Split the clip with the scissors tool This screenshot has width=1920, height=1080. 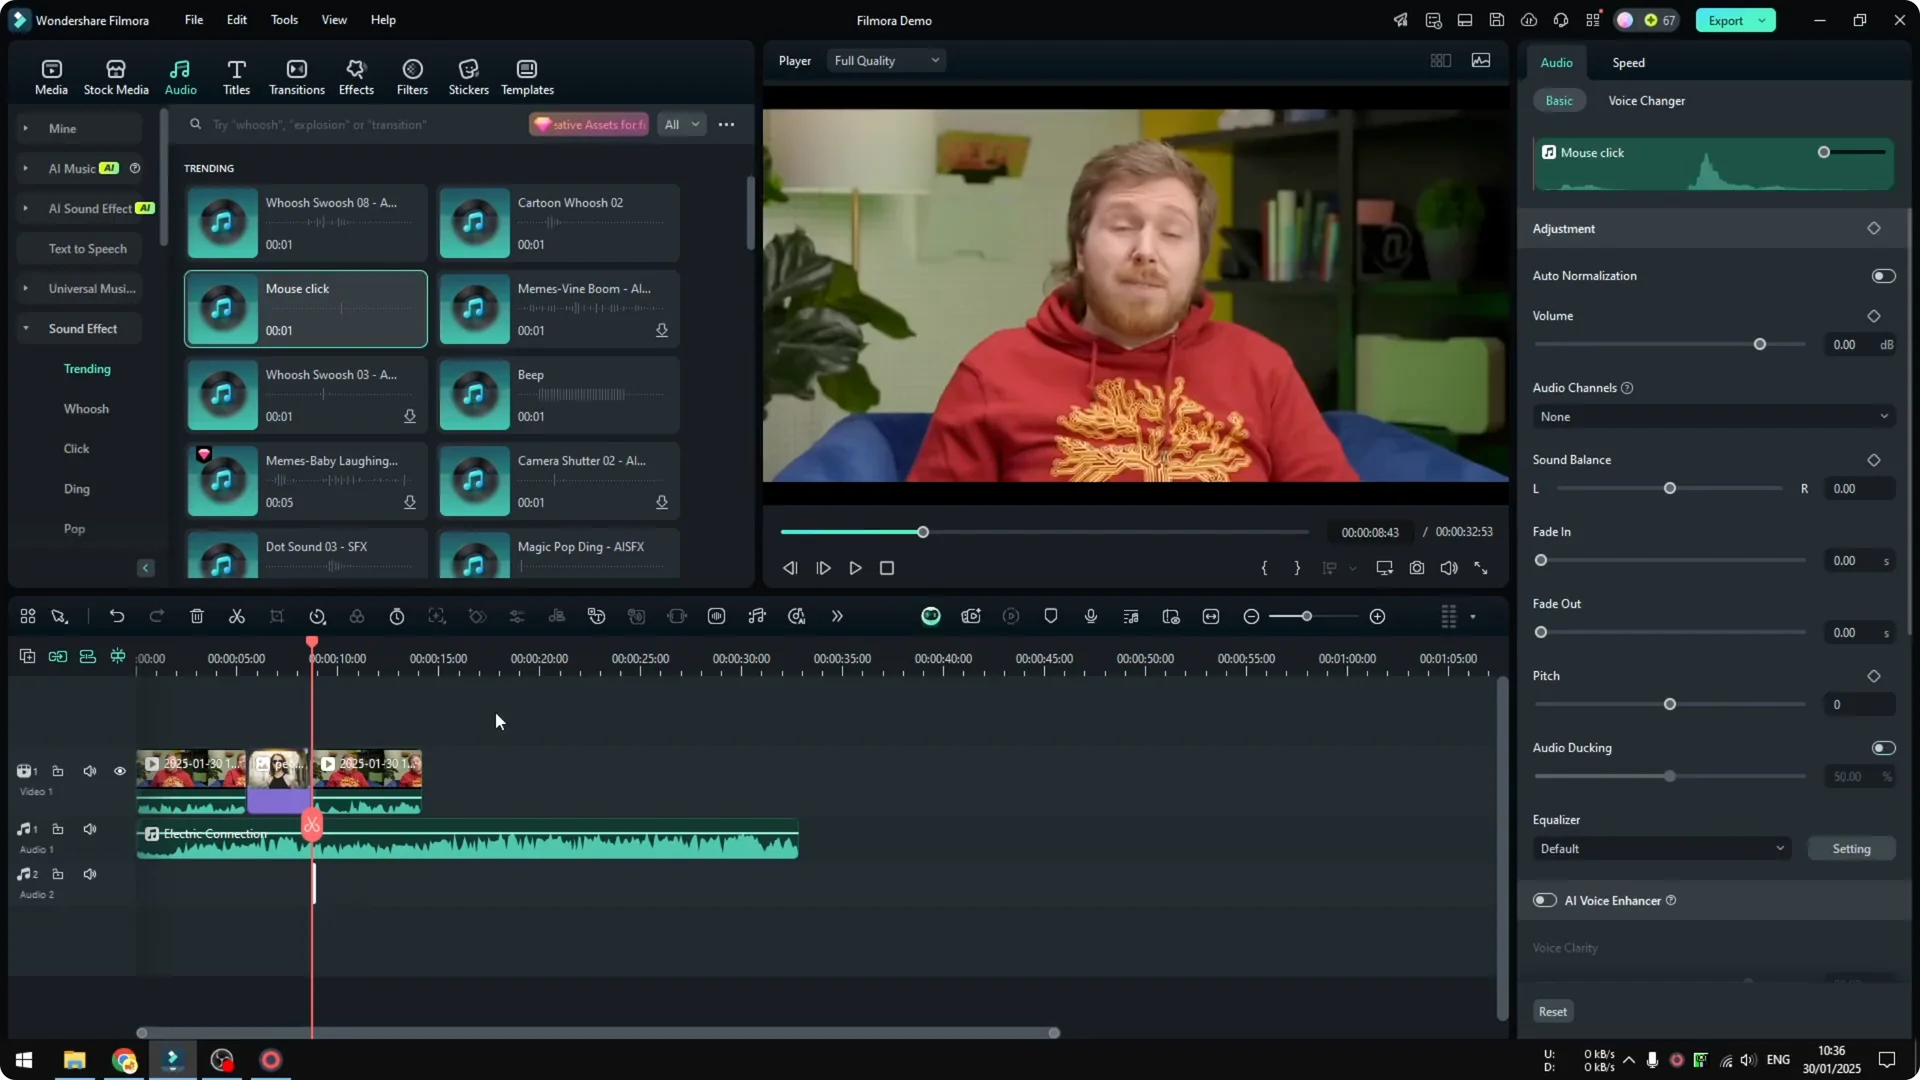pos(236,616)
